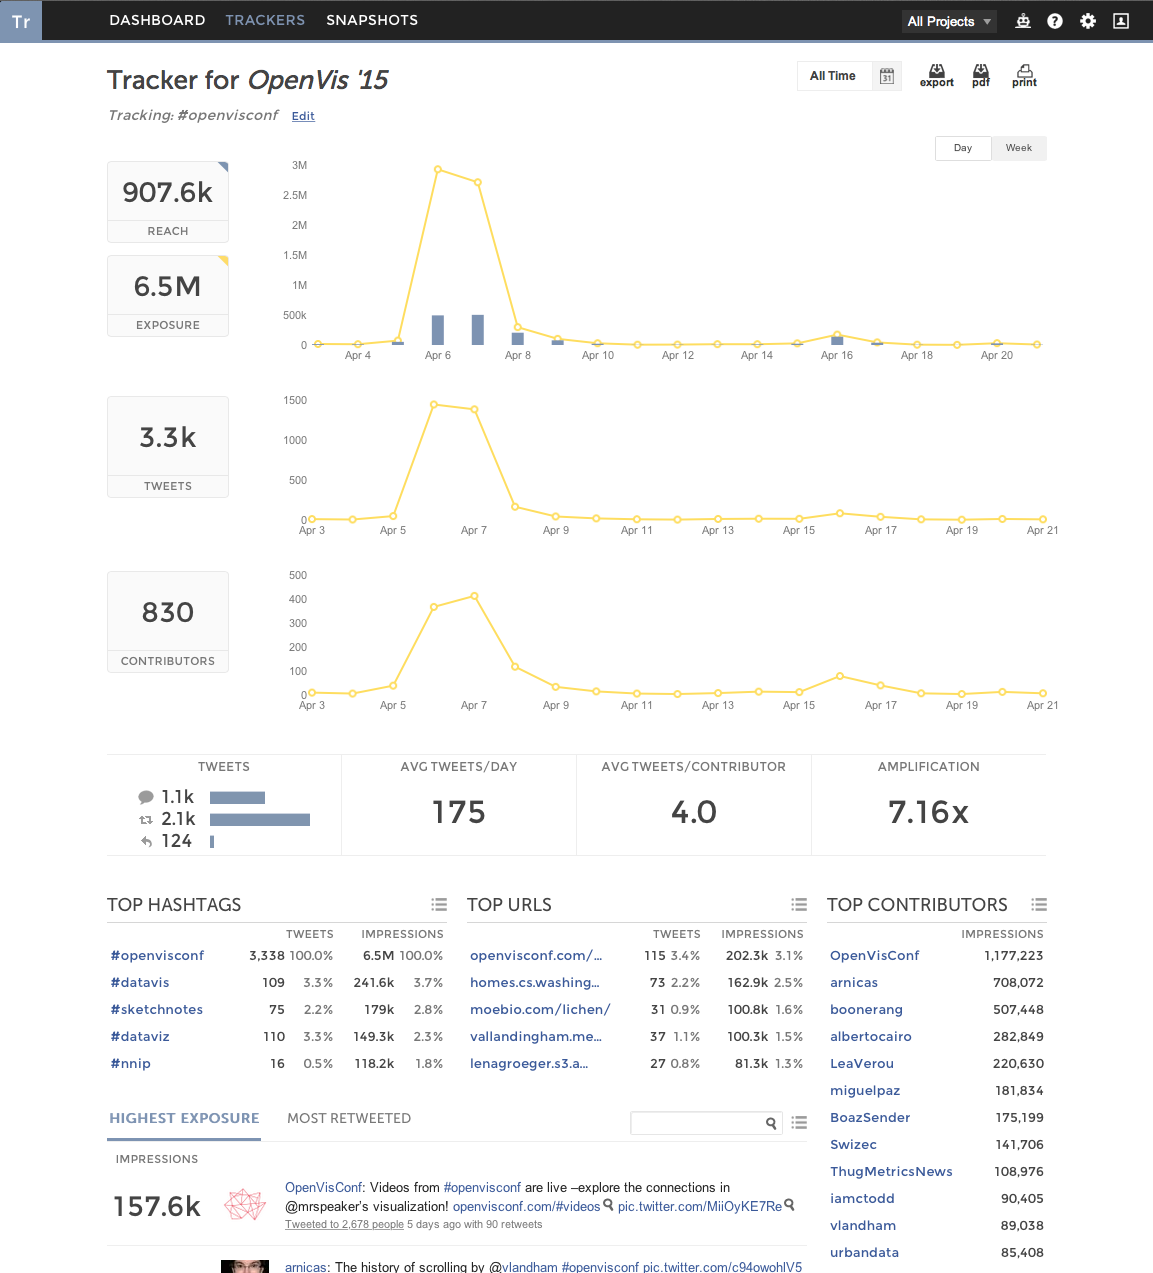Download the report as pdf
Screen dimensions: 1153x1273
click(x=980, y=75)
